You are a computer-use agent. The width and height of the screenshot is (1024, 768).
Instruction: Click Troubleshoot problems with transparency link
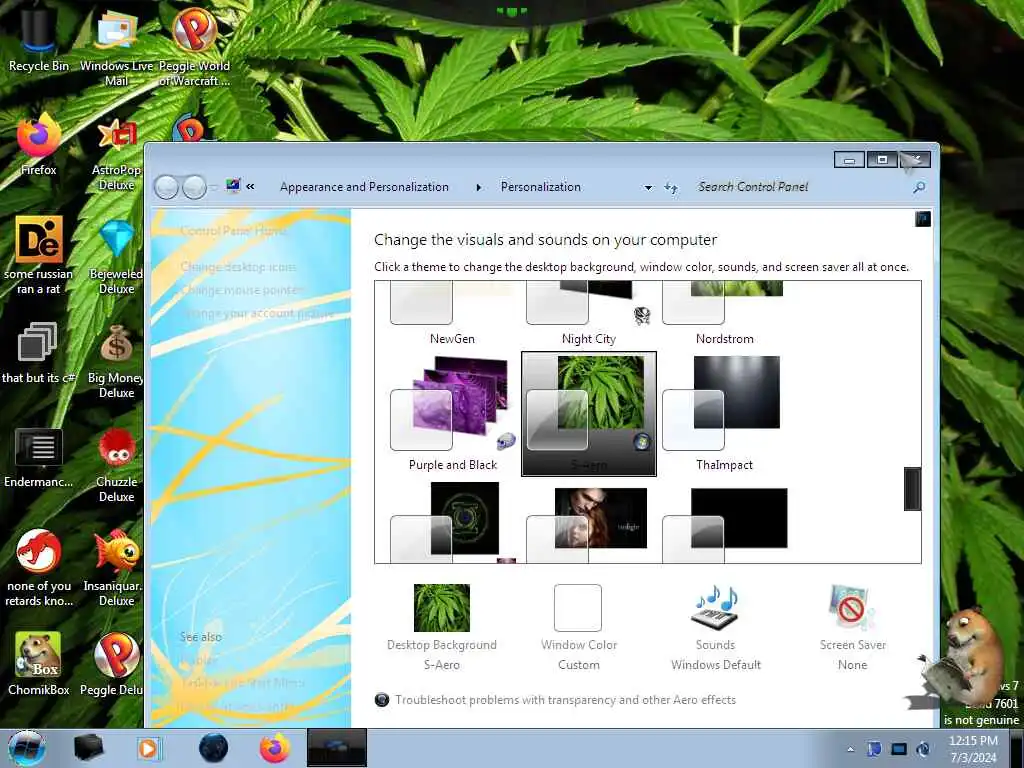point(565,699)
